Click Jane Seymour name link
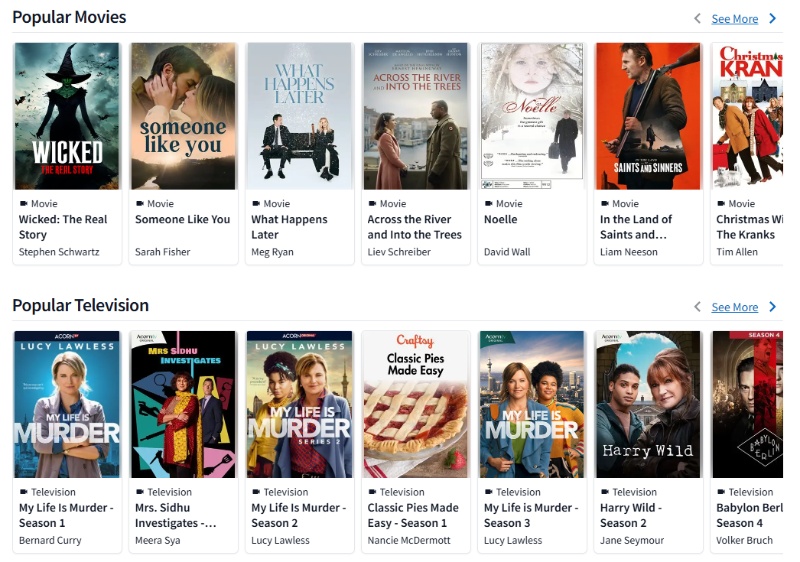 [x=632, y=540]
